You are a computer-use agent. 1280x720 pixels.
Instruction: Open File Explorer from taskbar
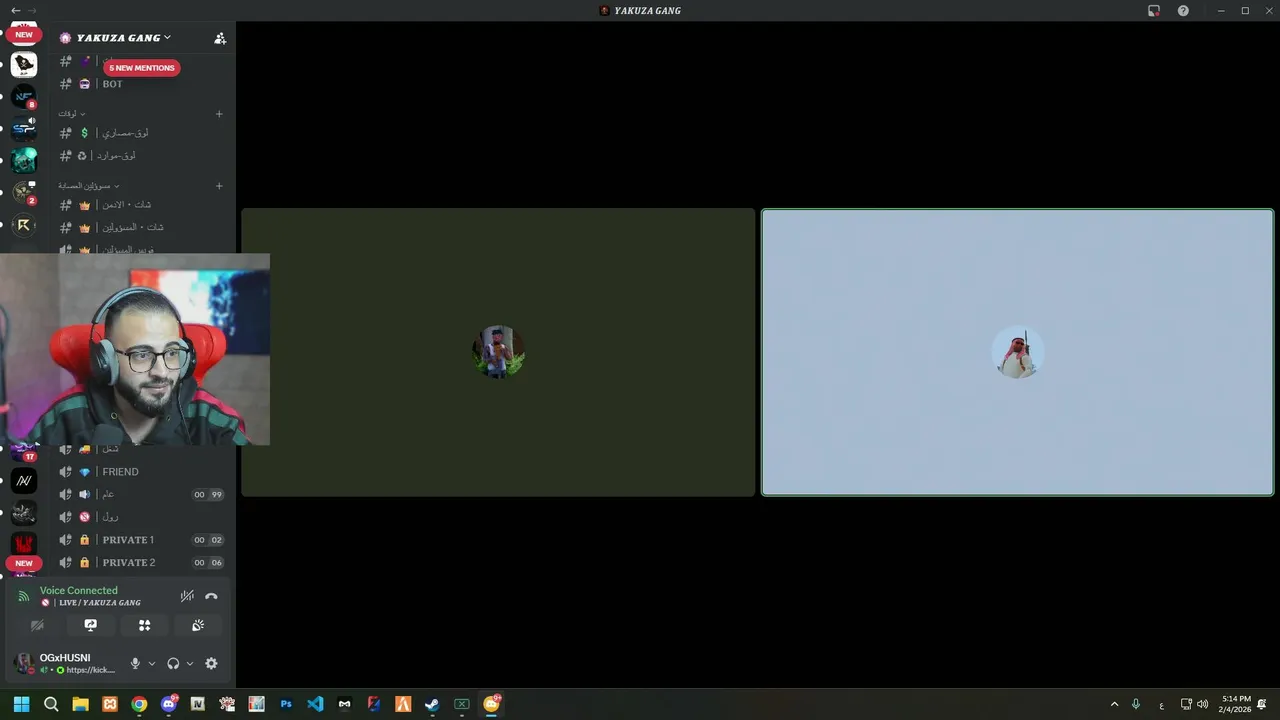[80, 704]
